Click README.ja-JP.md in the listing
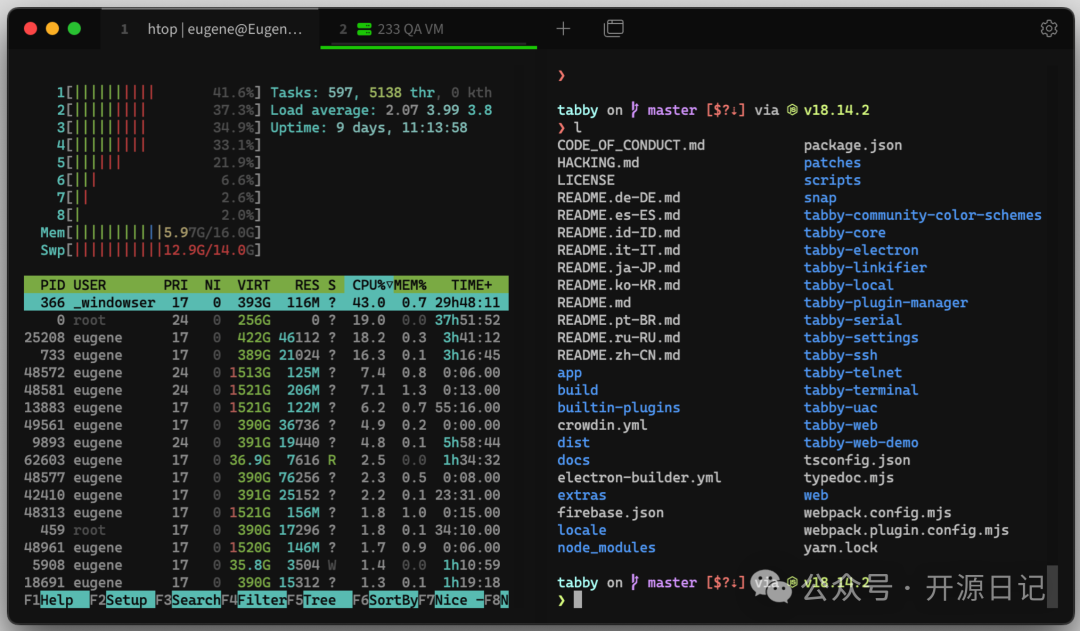The image size is (1080, 631). [619, 268]
